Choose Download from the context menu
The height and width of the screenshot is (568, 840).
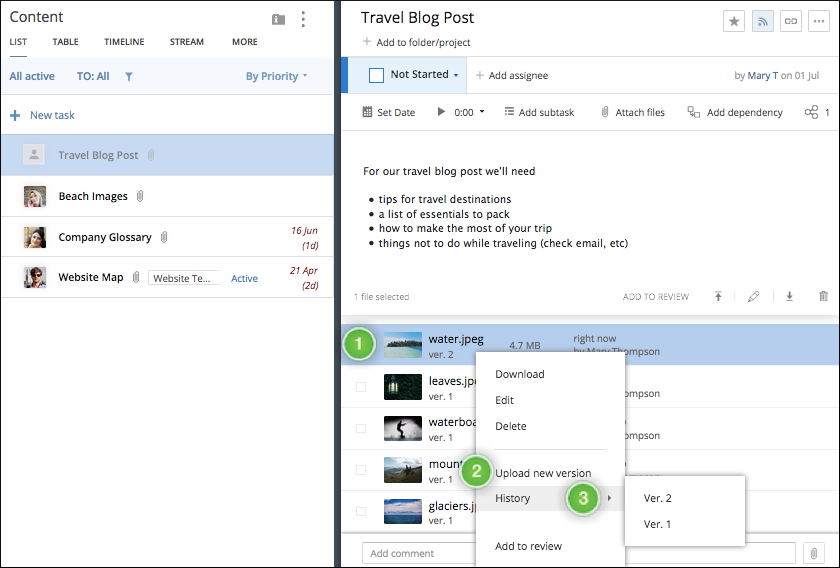pos(520,374)
